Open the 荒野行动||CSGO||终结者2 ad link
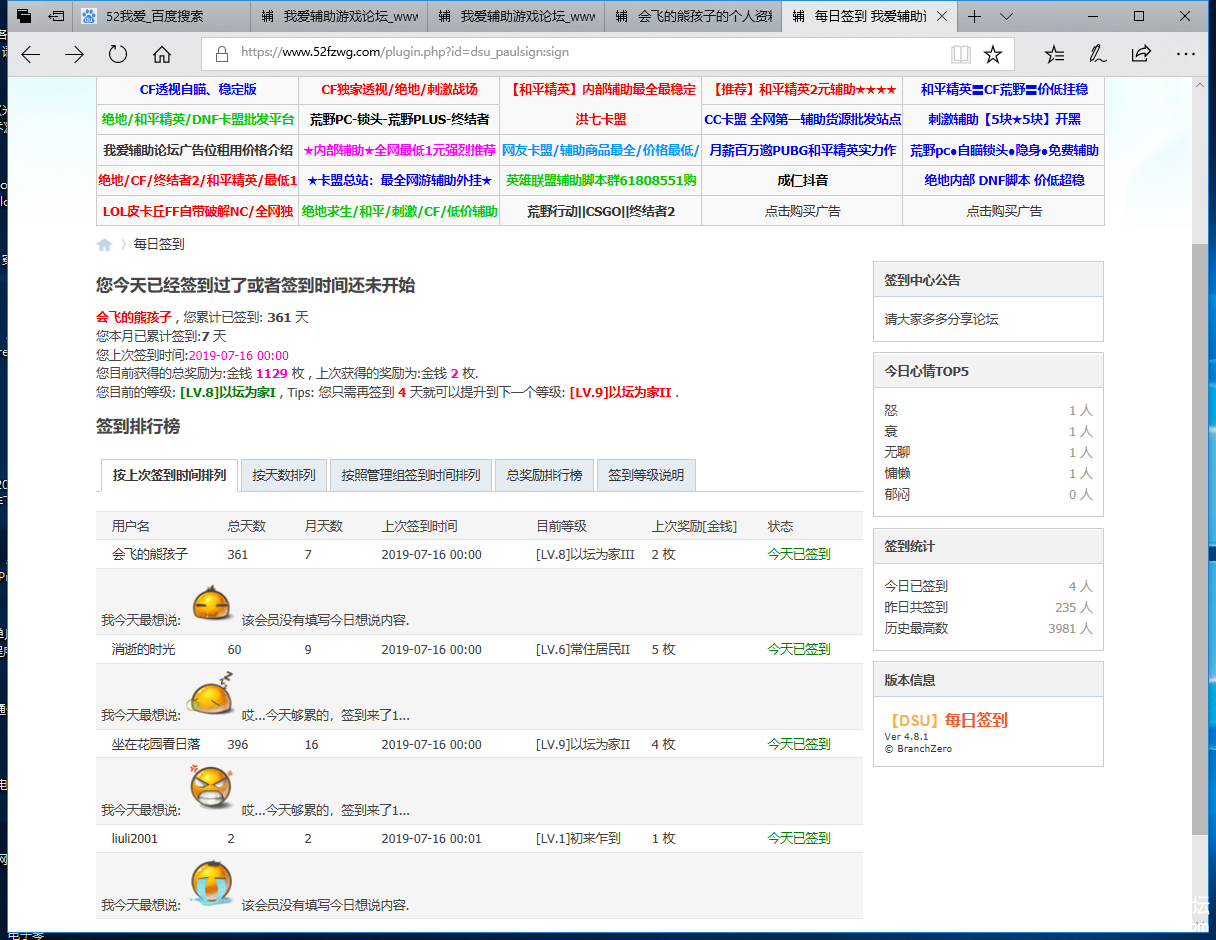 [x=601, y=211]
